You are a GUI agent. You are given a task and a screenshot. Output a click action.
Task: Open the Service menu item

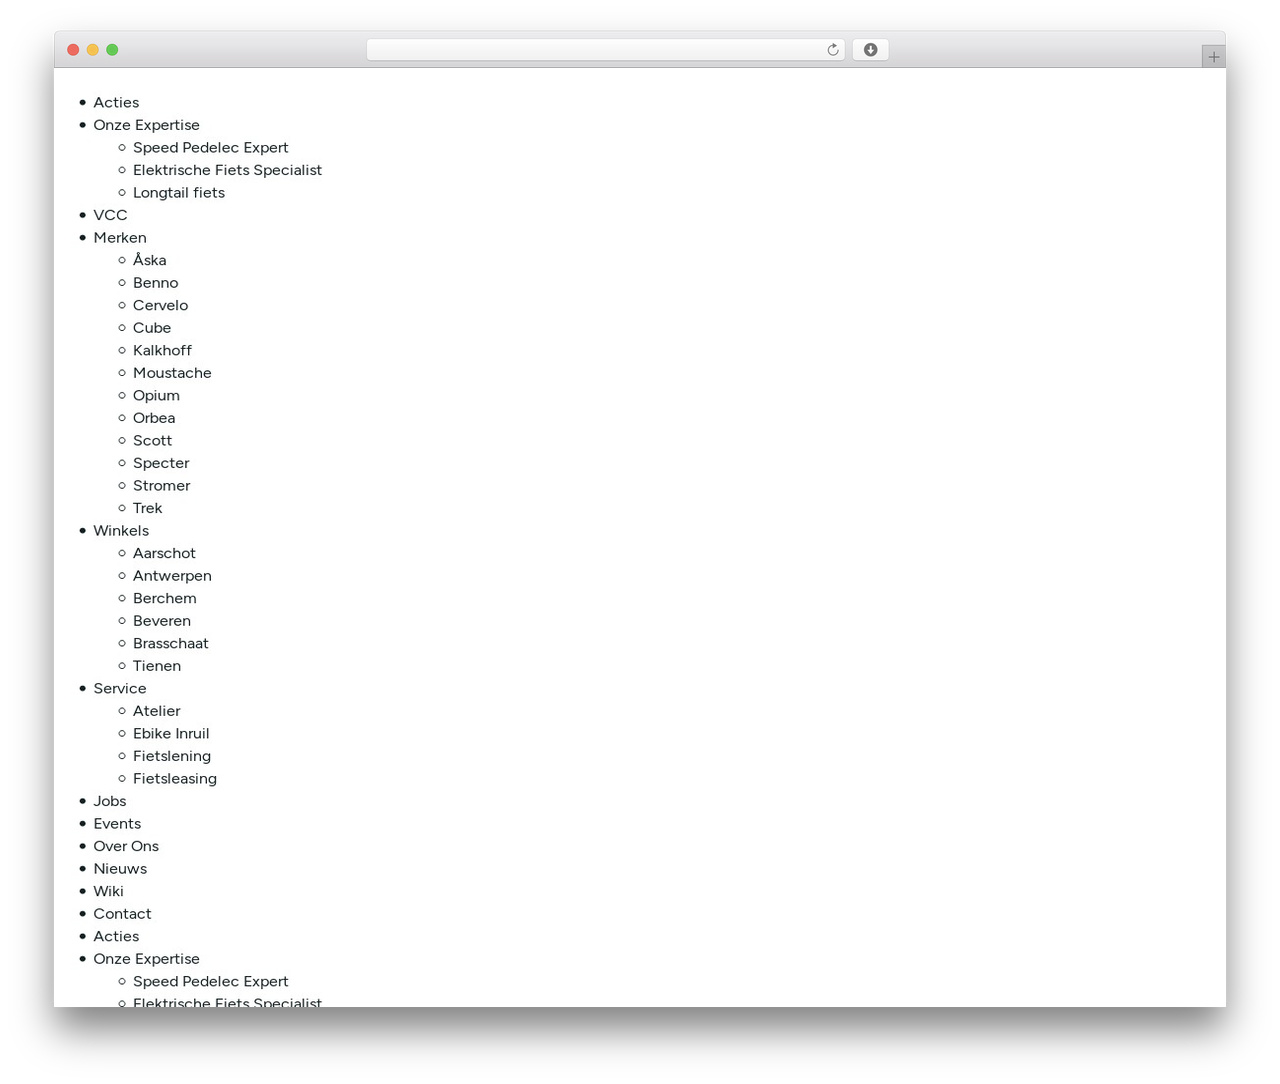point(120,688)
